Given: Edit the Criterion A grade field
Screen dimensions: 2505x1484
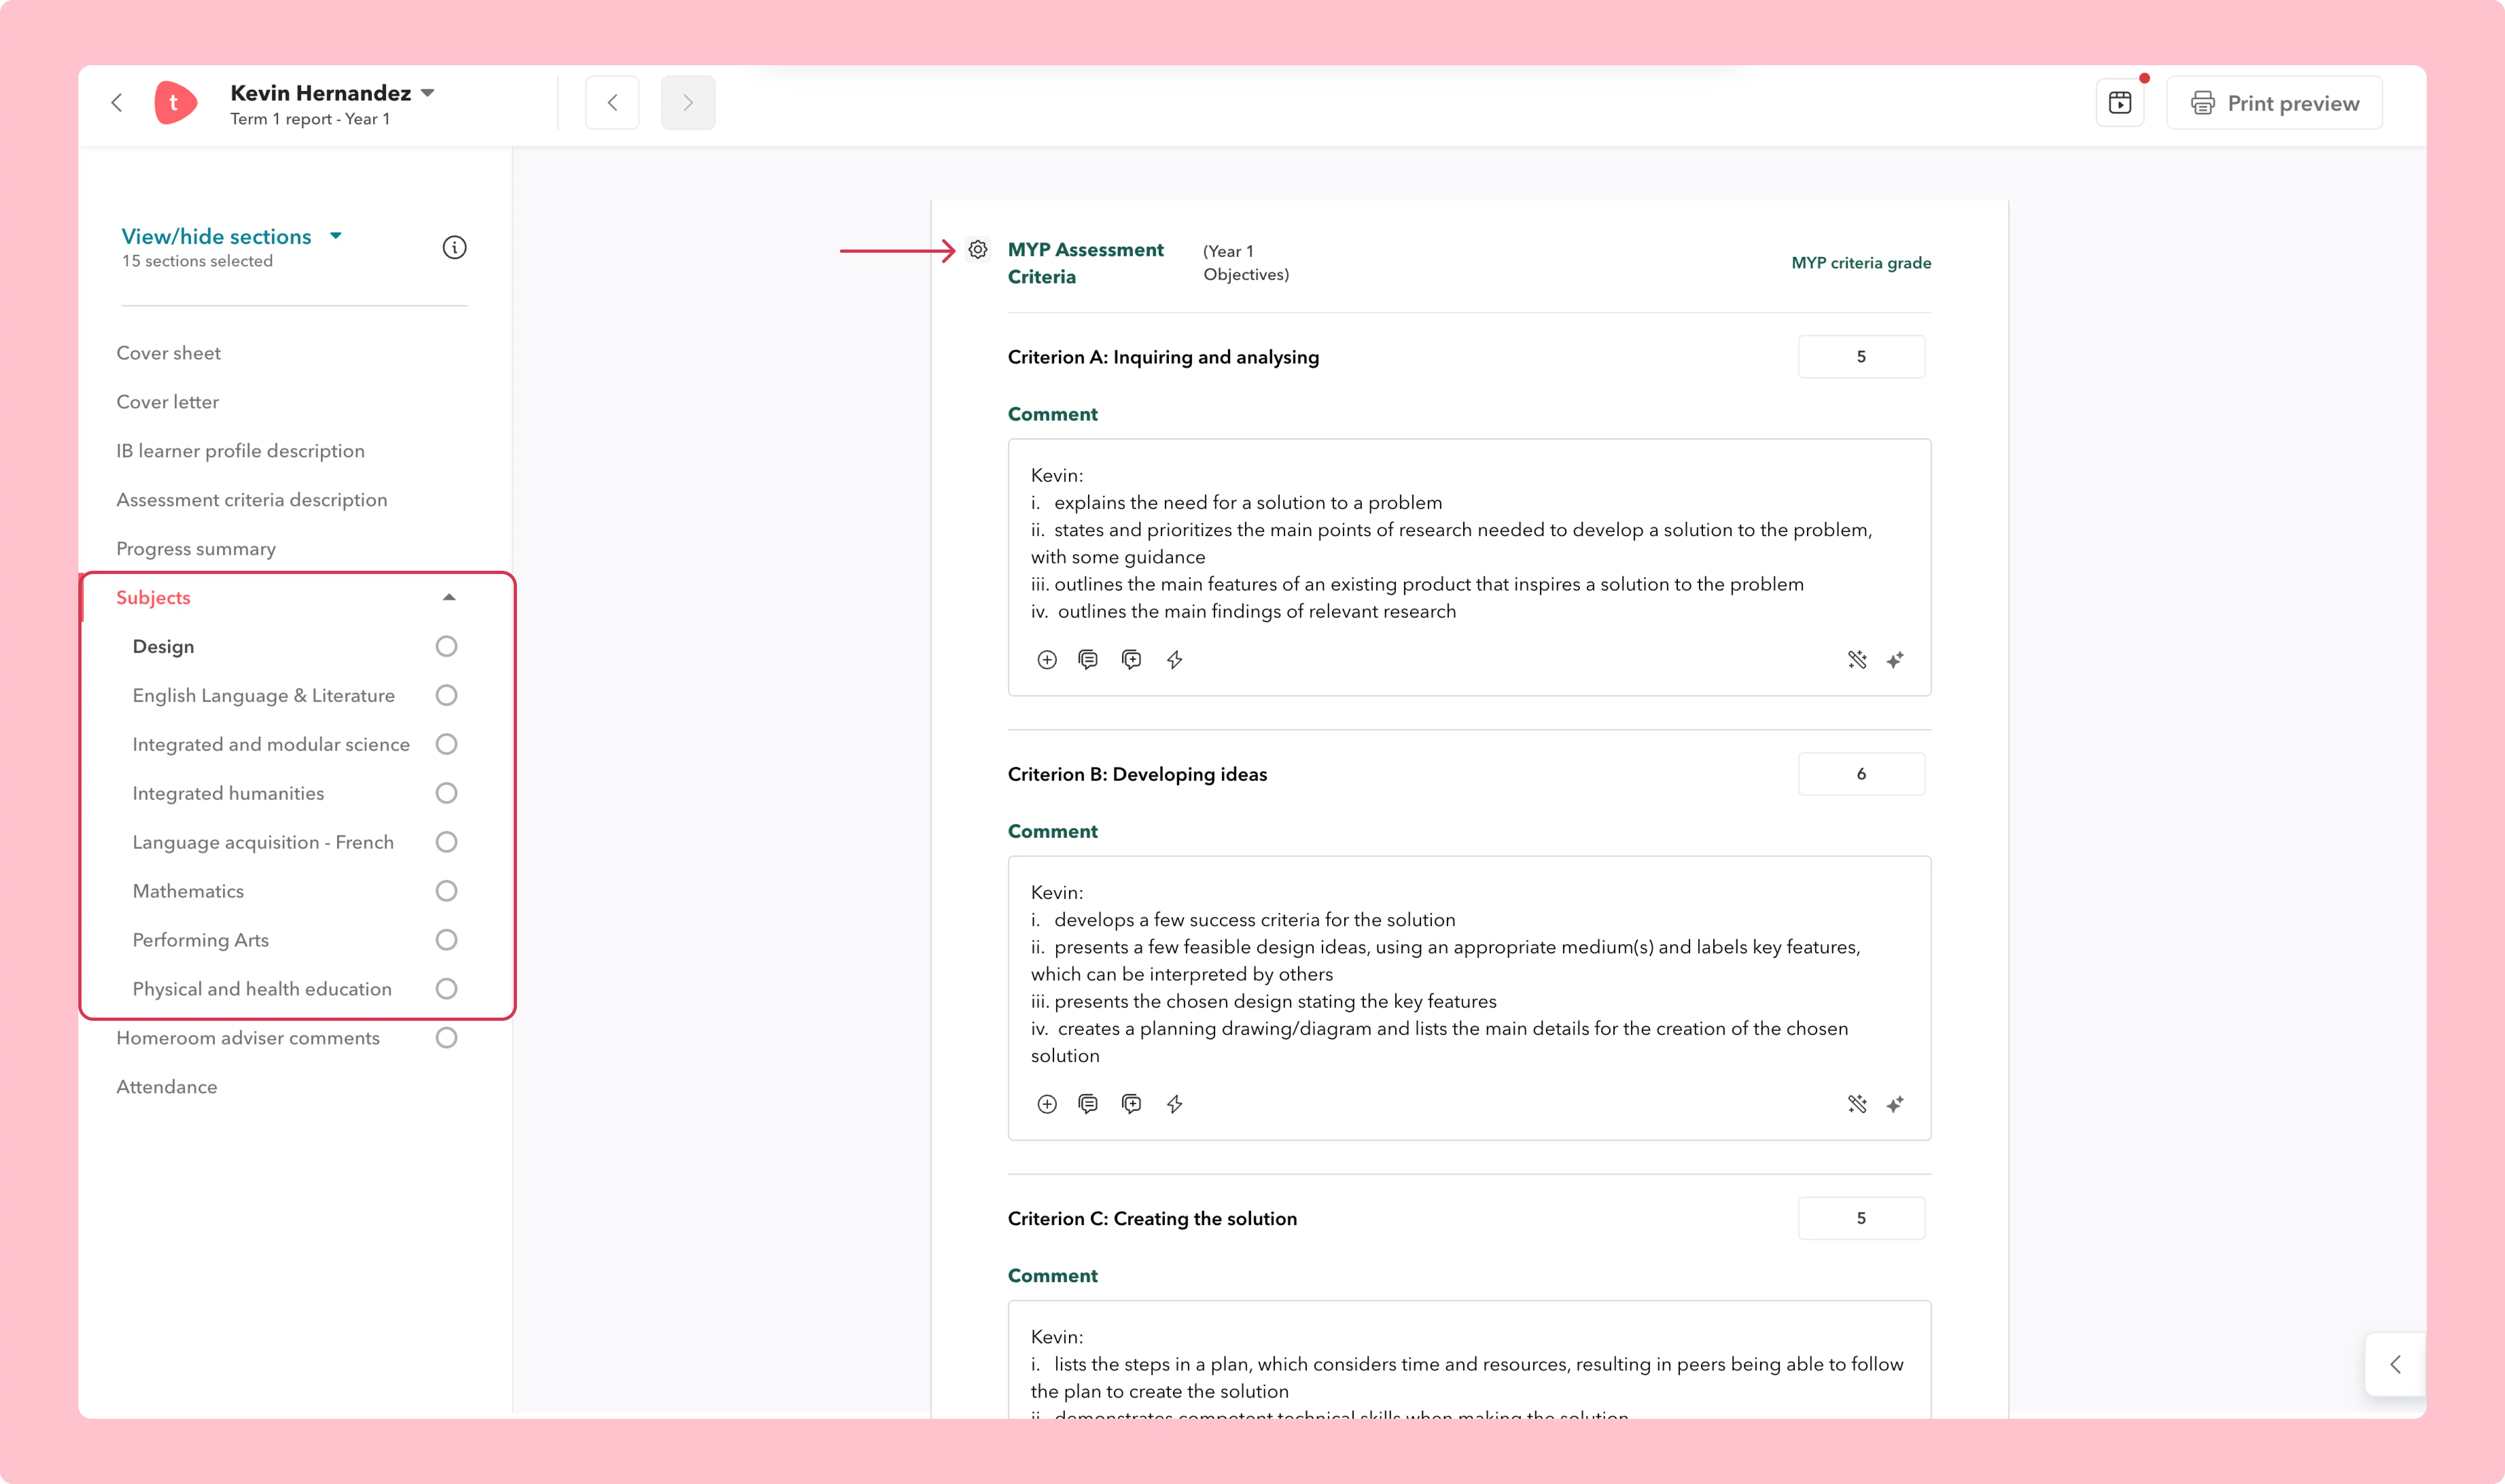Looking at the screenshot, I should (1861, 357).
